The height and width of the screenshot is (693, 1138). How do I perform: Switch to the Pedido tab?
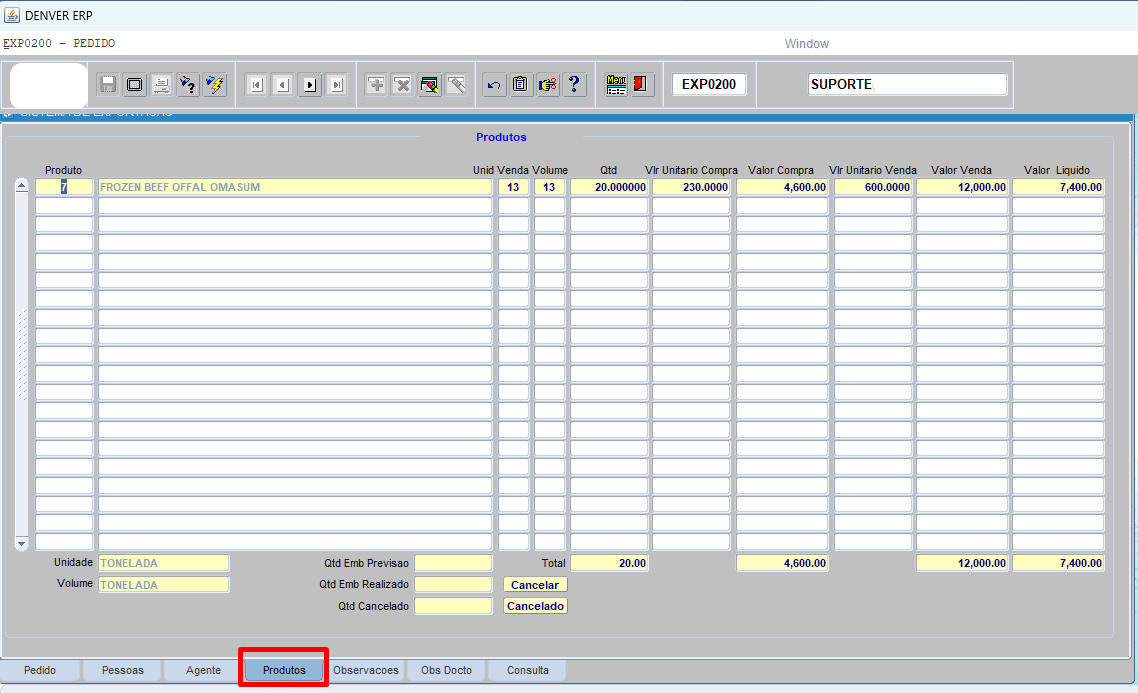(x=40, y=670)
